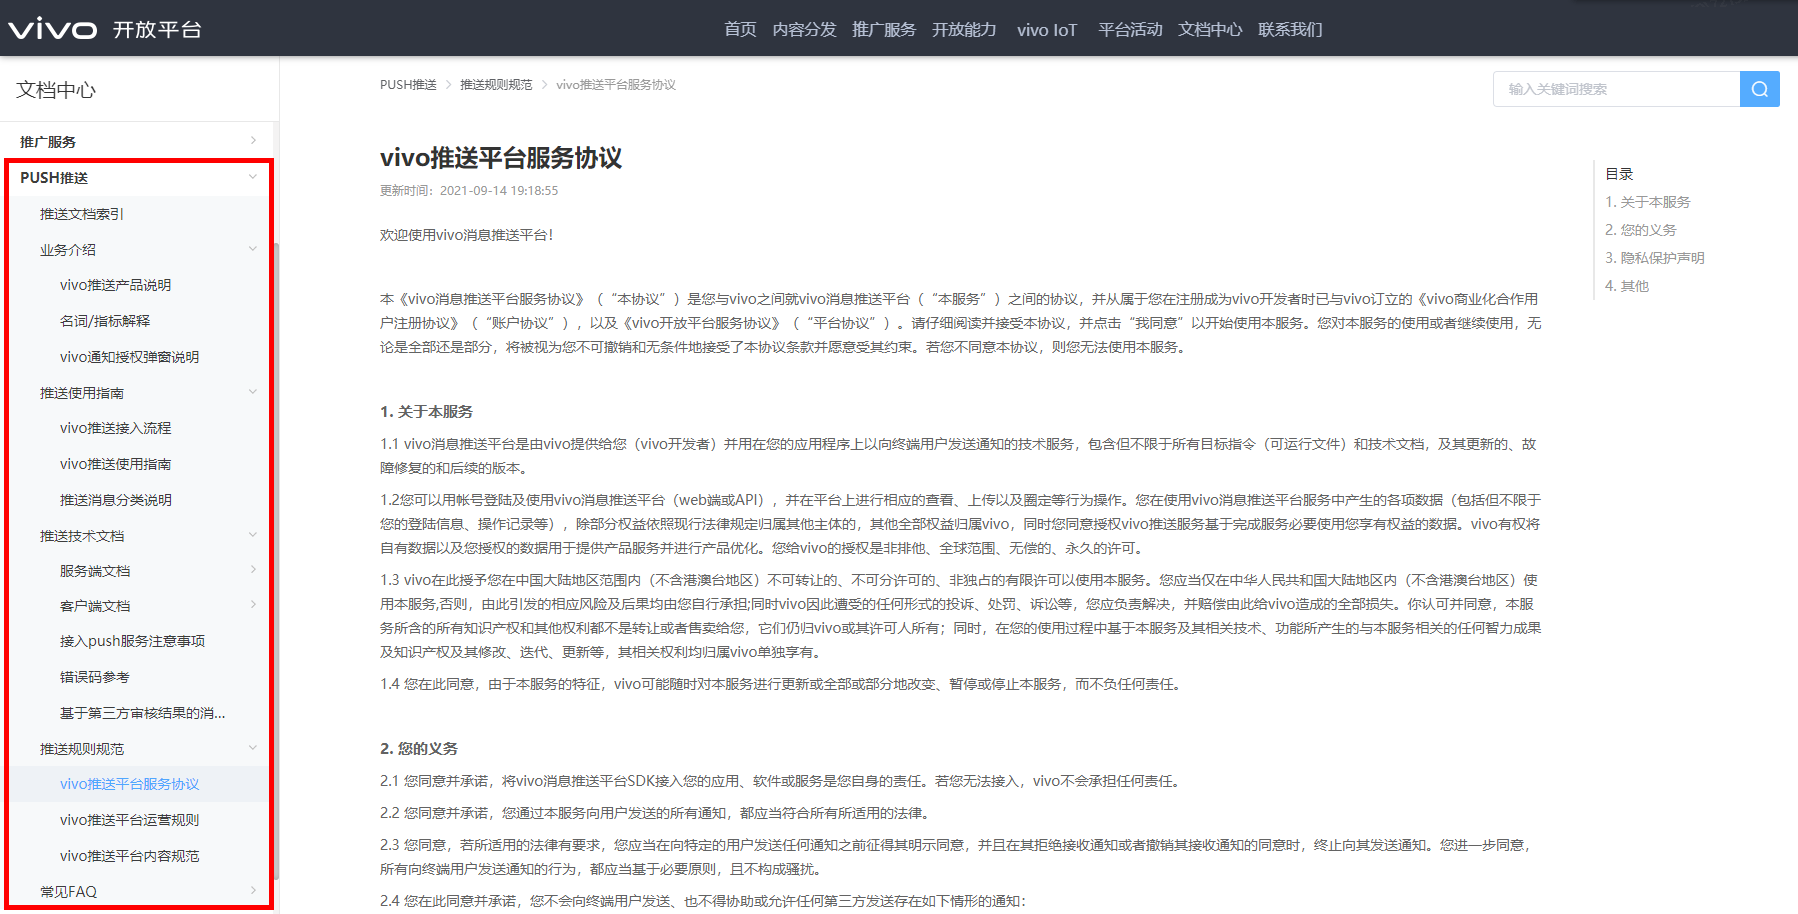This screenshot has height=914, width=1798.
Task: Expand 常见FAQ chevron
Action: [253, 891]
